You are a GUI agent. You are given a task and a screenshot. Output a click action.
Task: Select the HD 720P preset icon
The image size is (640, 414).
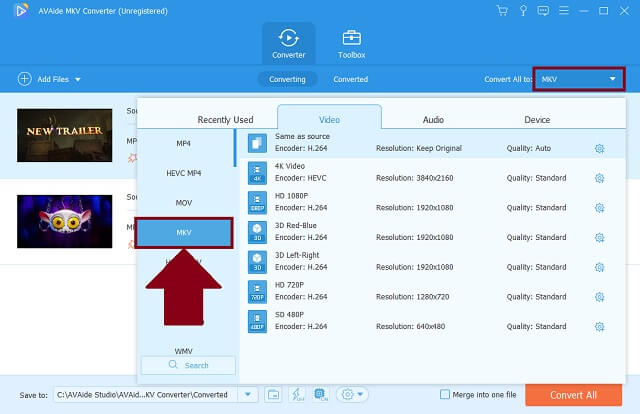tap(257, 292)
